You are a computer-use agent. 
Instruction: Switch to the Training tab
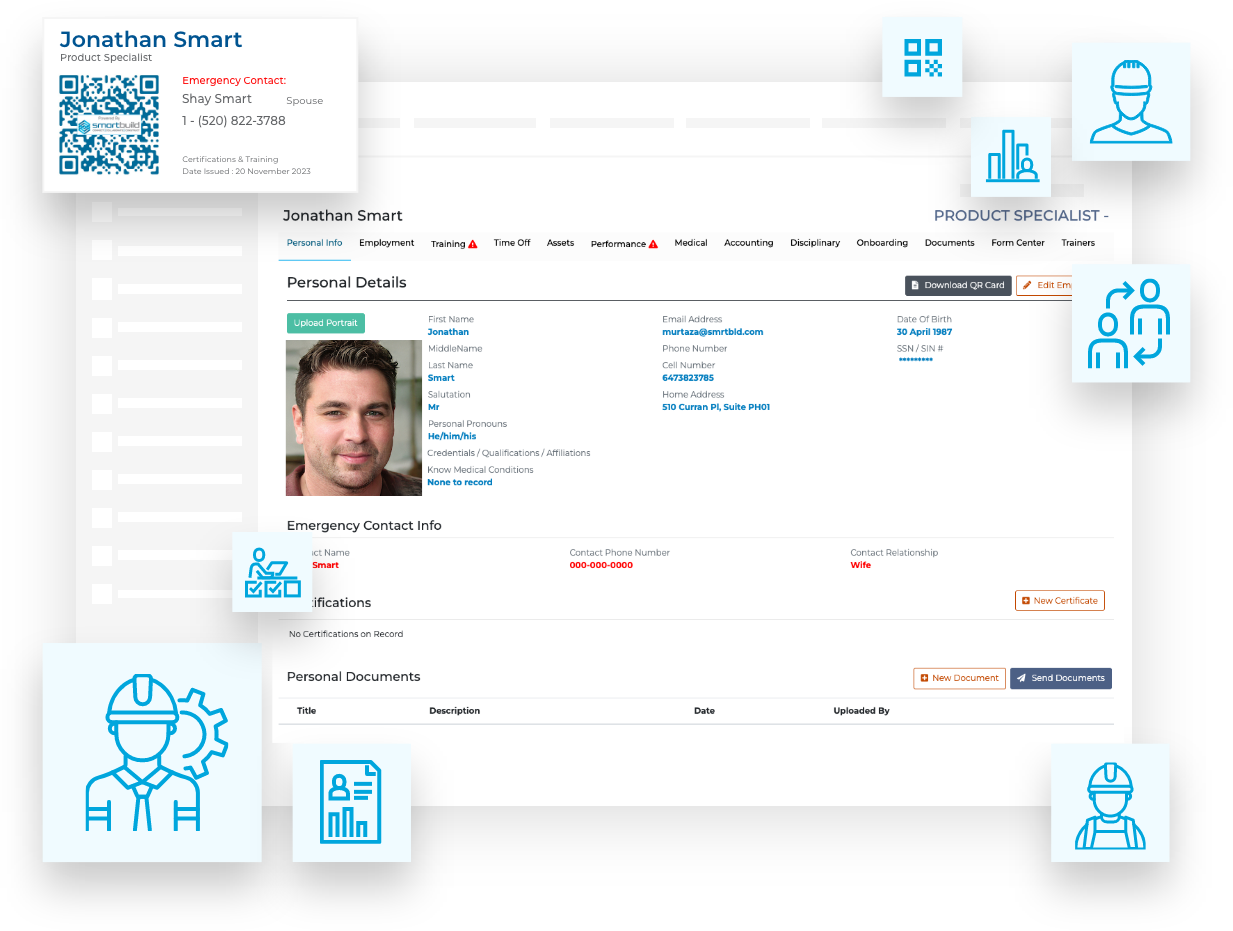pos(453,244)
